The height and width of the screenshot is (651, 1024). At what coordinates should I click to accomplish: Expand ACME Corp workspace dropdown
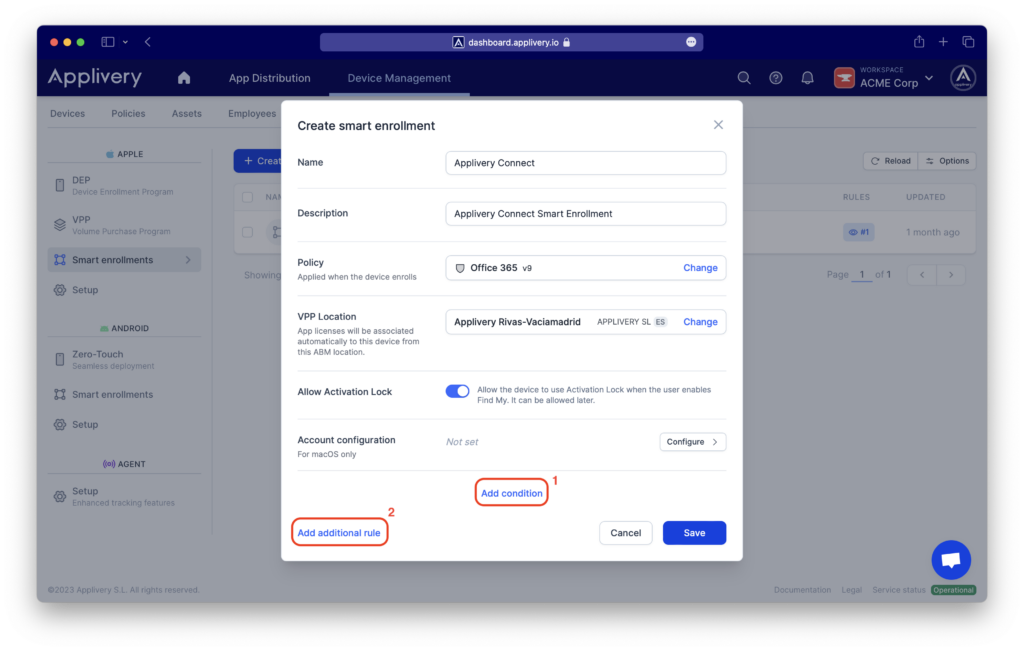(x=929, y=78)
